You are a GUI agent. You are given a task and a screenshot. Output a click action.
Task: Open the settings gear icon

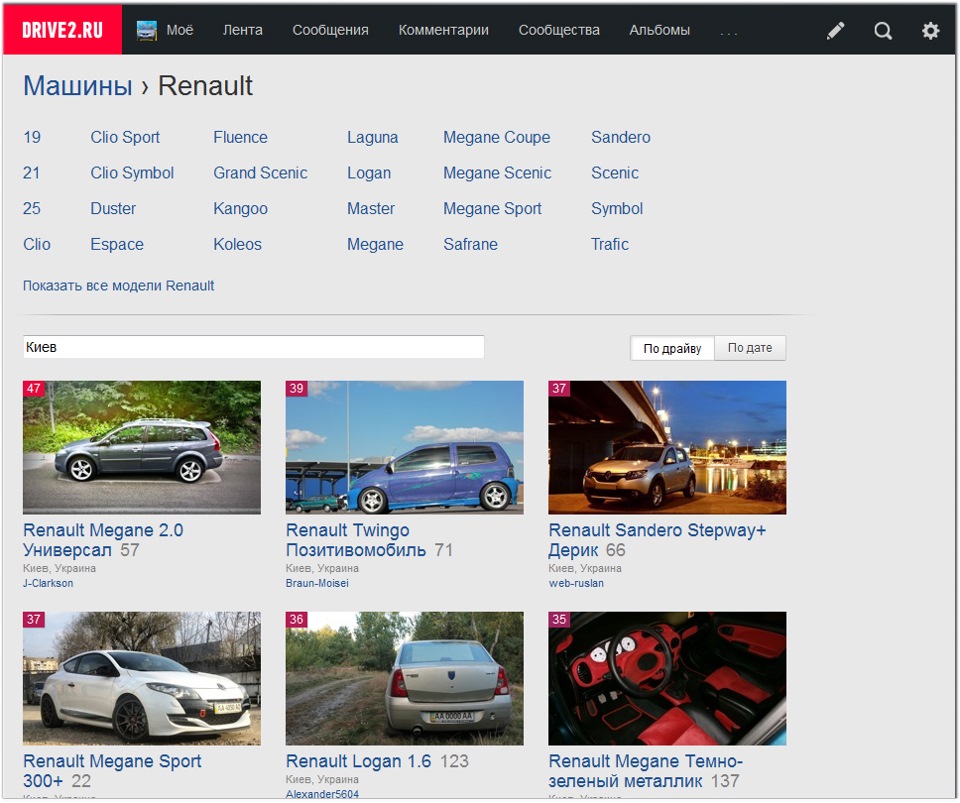click(930, 30)
